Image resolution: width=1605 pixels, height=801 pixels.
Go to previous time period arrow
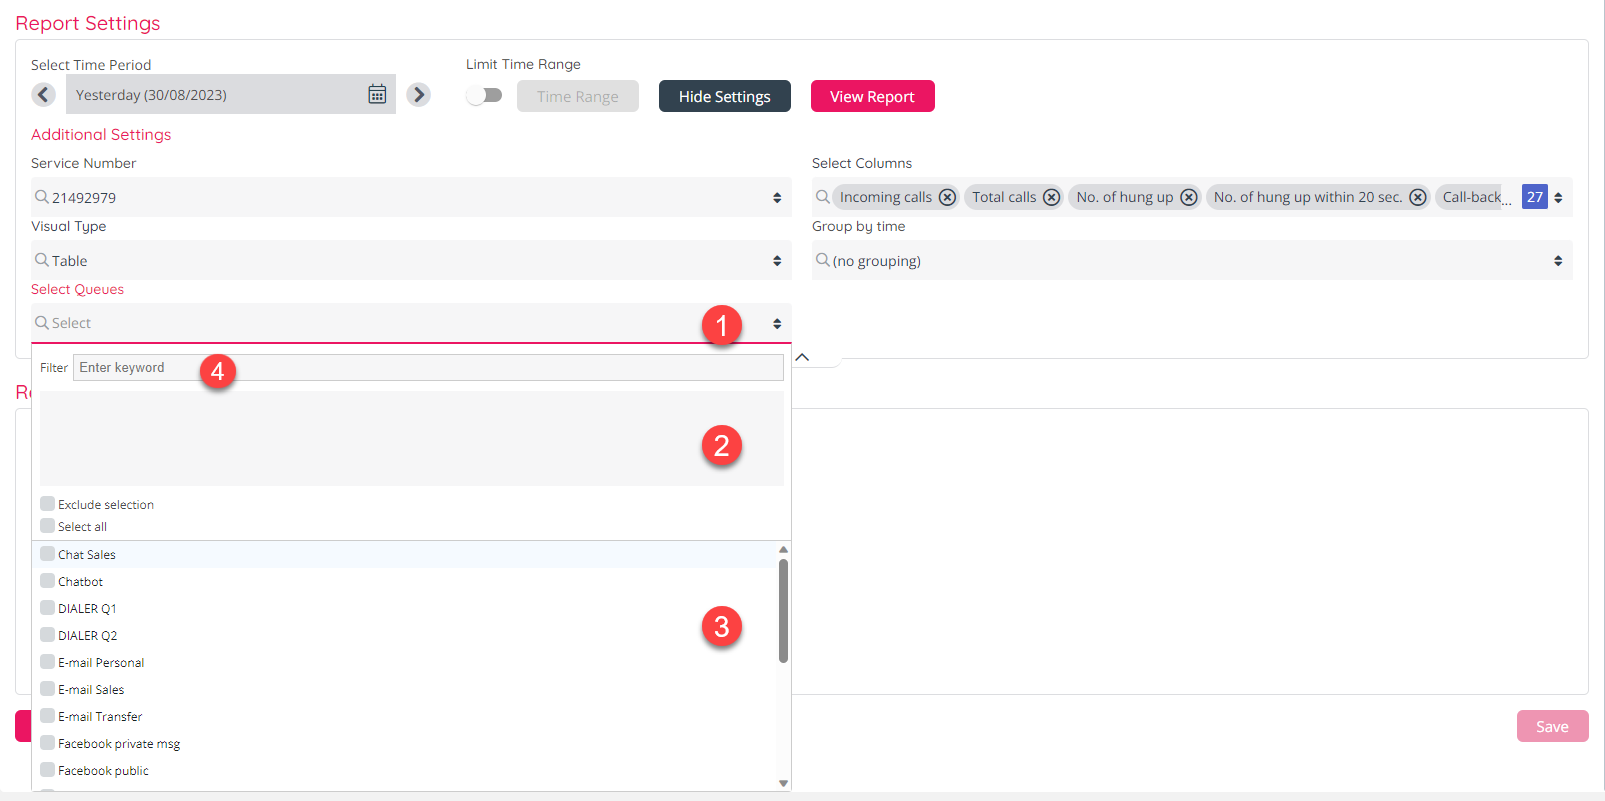[x=43, y=94]
